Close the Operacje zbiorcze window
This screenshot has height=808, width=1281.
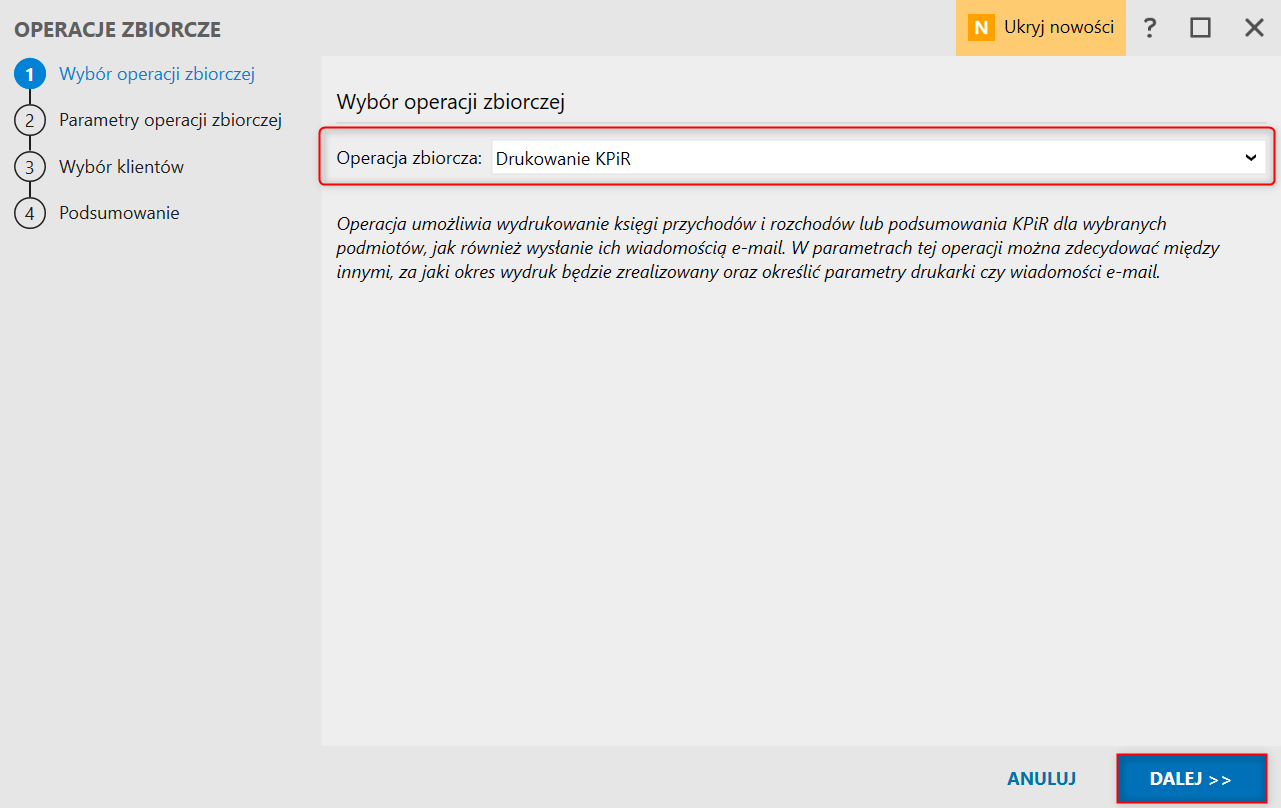1254,28
